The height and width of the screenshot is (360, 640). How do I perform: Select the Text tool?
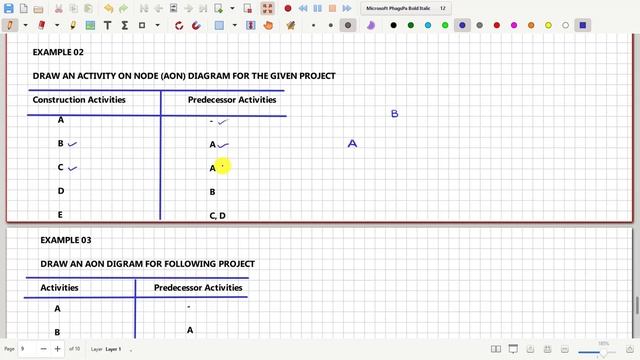point(107,25)
